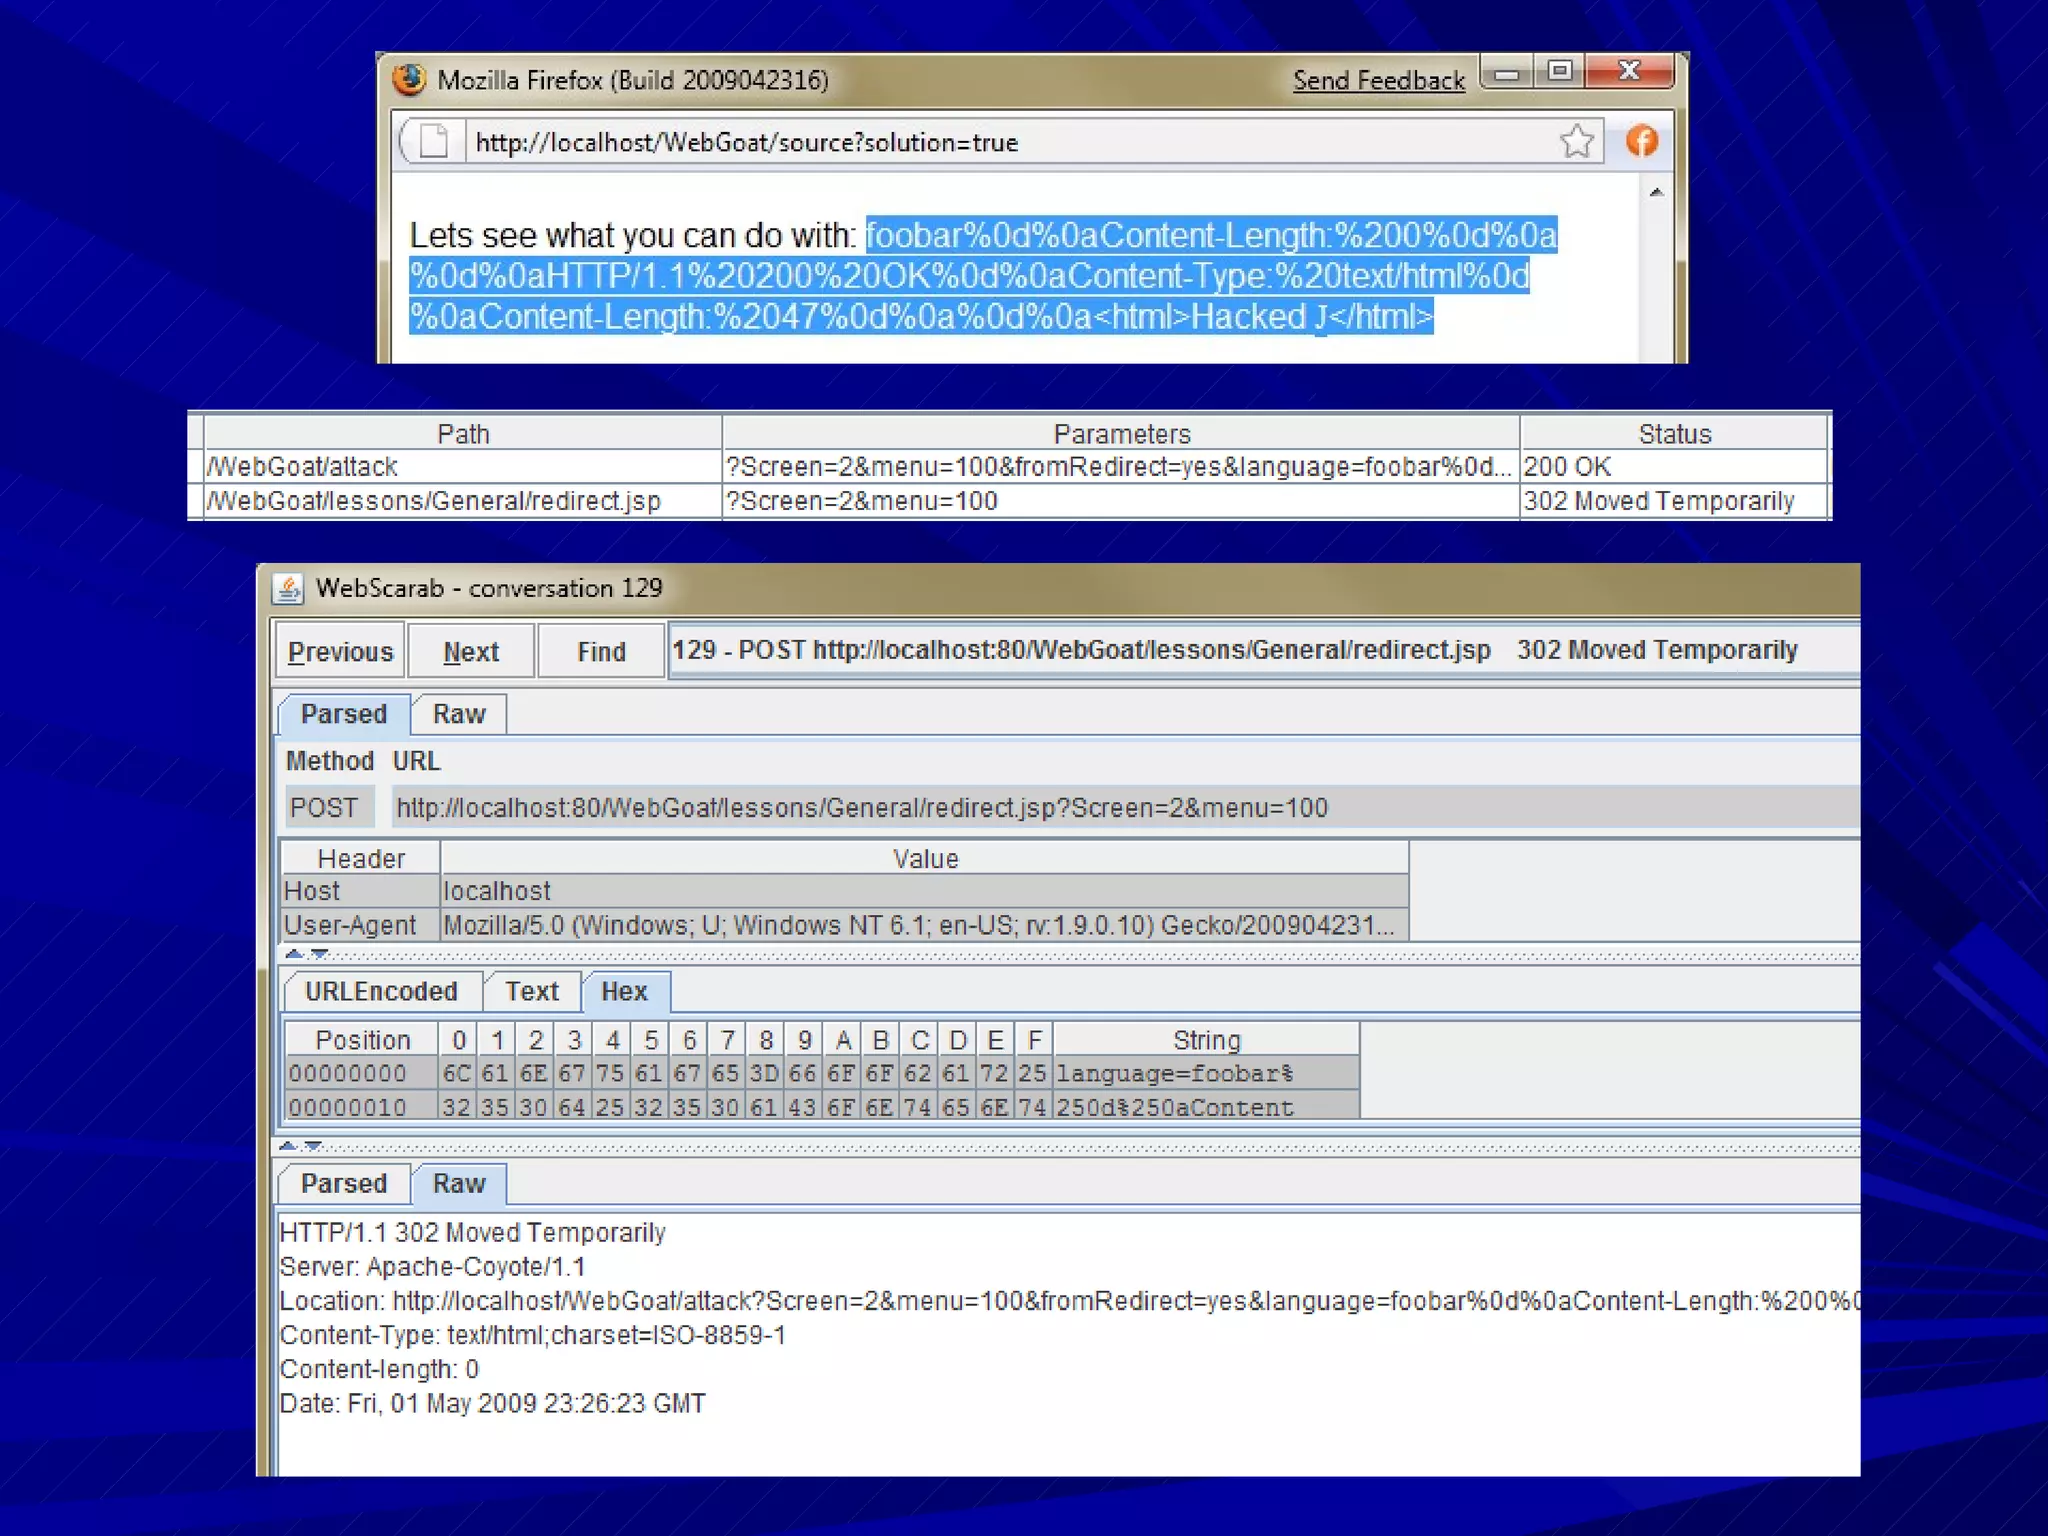Go to the Previous conversation
This screenshot has width=2048, height=1536.
tap(340, 652)
